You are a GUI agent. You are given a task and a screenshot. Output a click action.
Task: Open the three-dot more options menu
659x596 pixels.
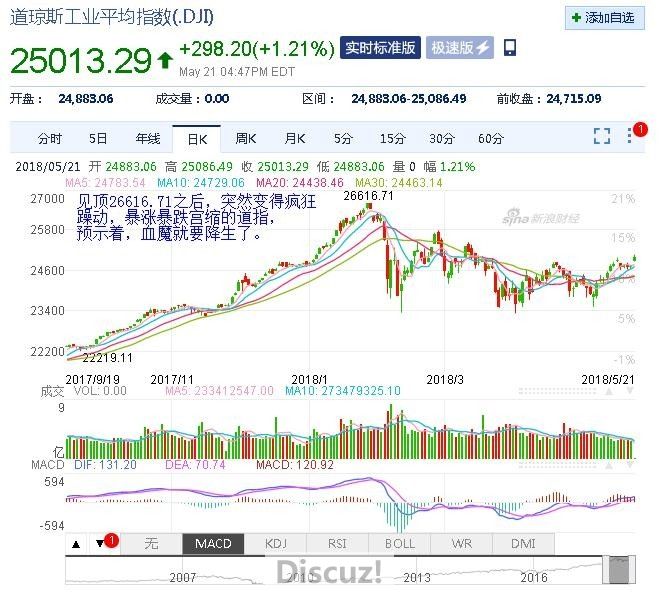[629, 135]
